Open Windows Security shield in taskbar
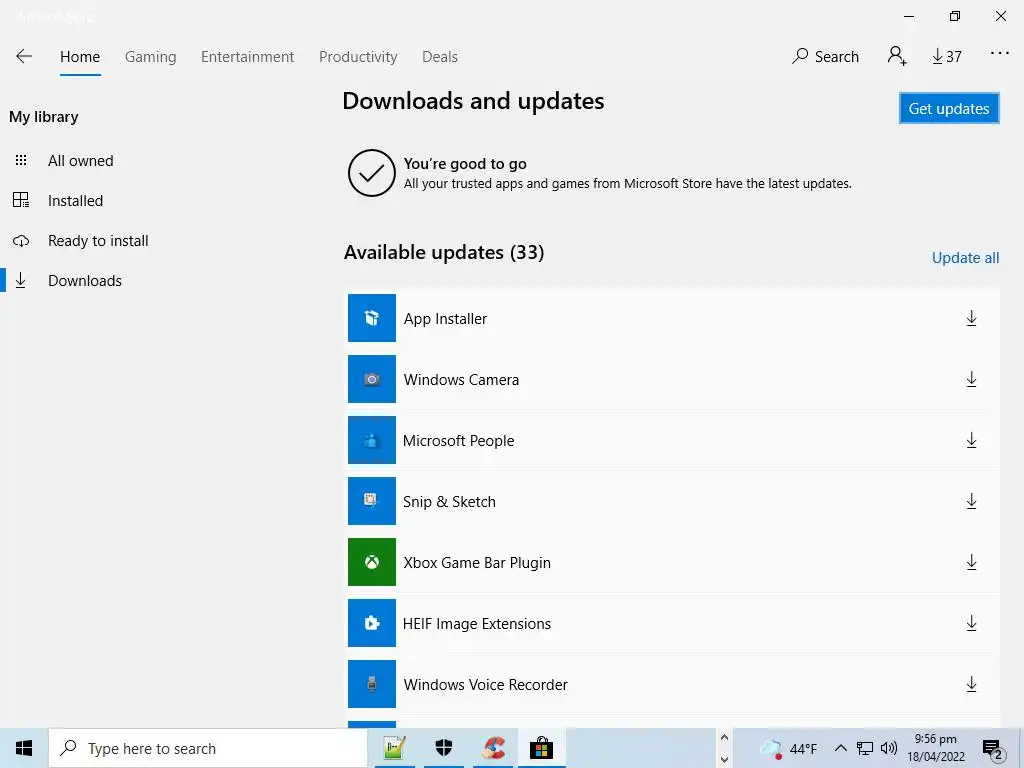This screenshot has height=768, width=1024. 444,748
